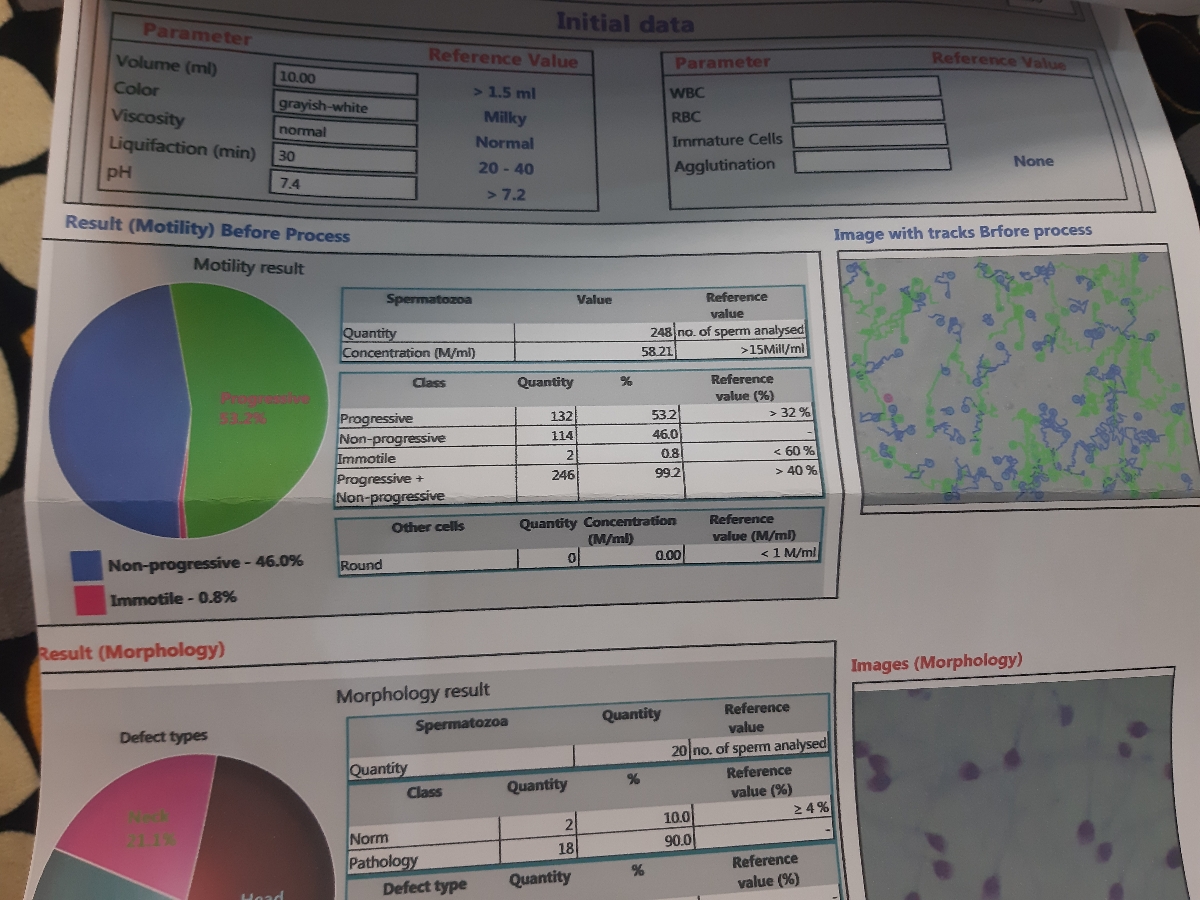
Task: Click the 'Initial data' heading
Action: (x=624, y=22)
